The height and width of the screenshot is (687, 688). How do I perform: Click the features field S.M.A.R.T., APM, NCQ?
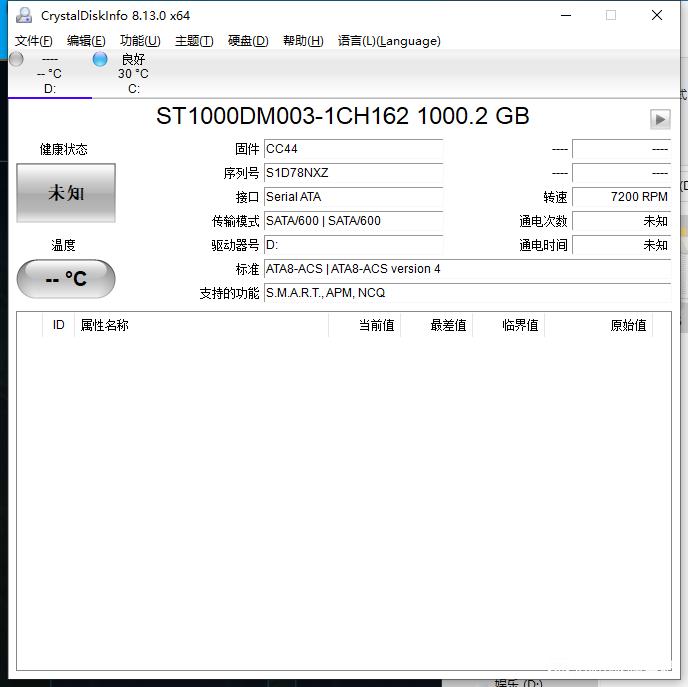[468, 293]
